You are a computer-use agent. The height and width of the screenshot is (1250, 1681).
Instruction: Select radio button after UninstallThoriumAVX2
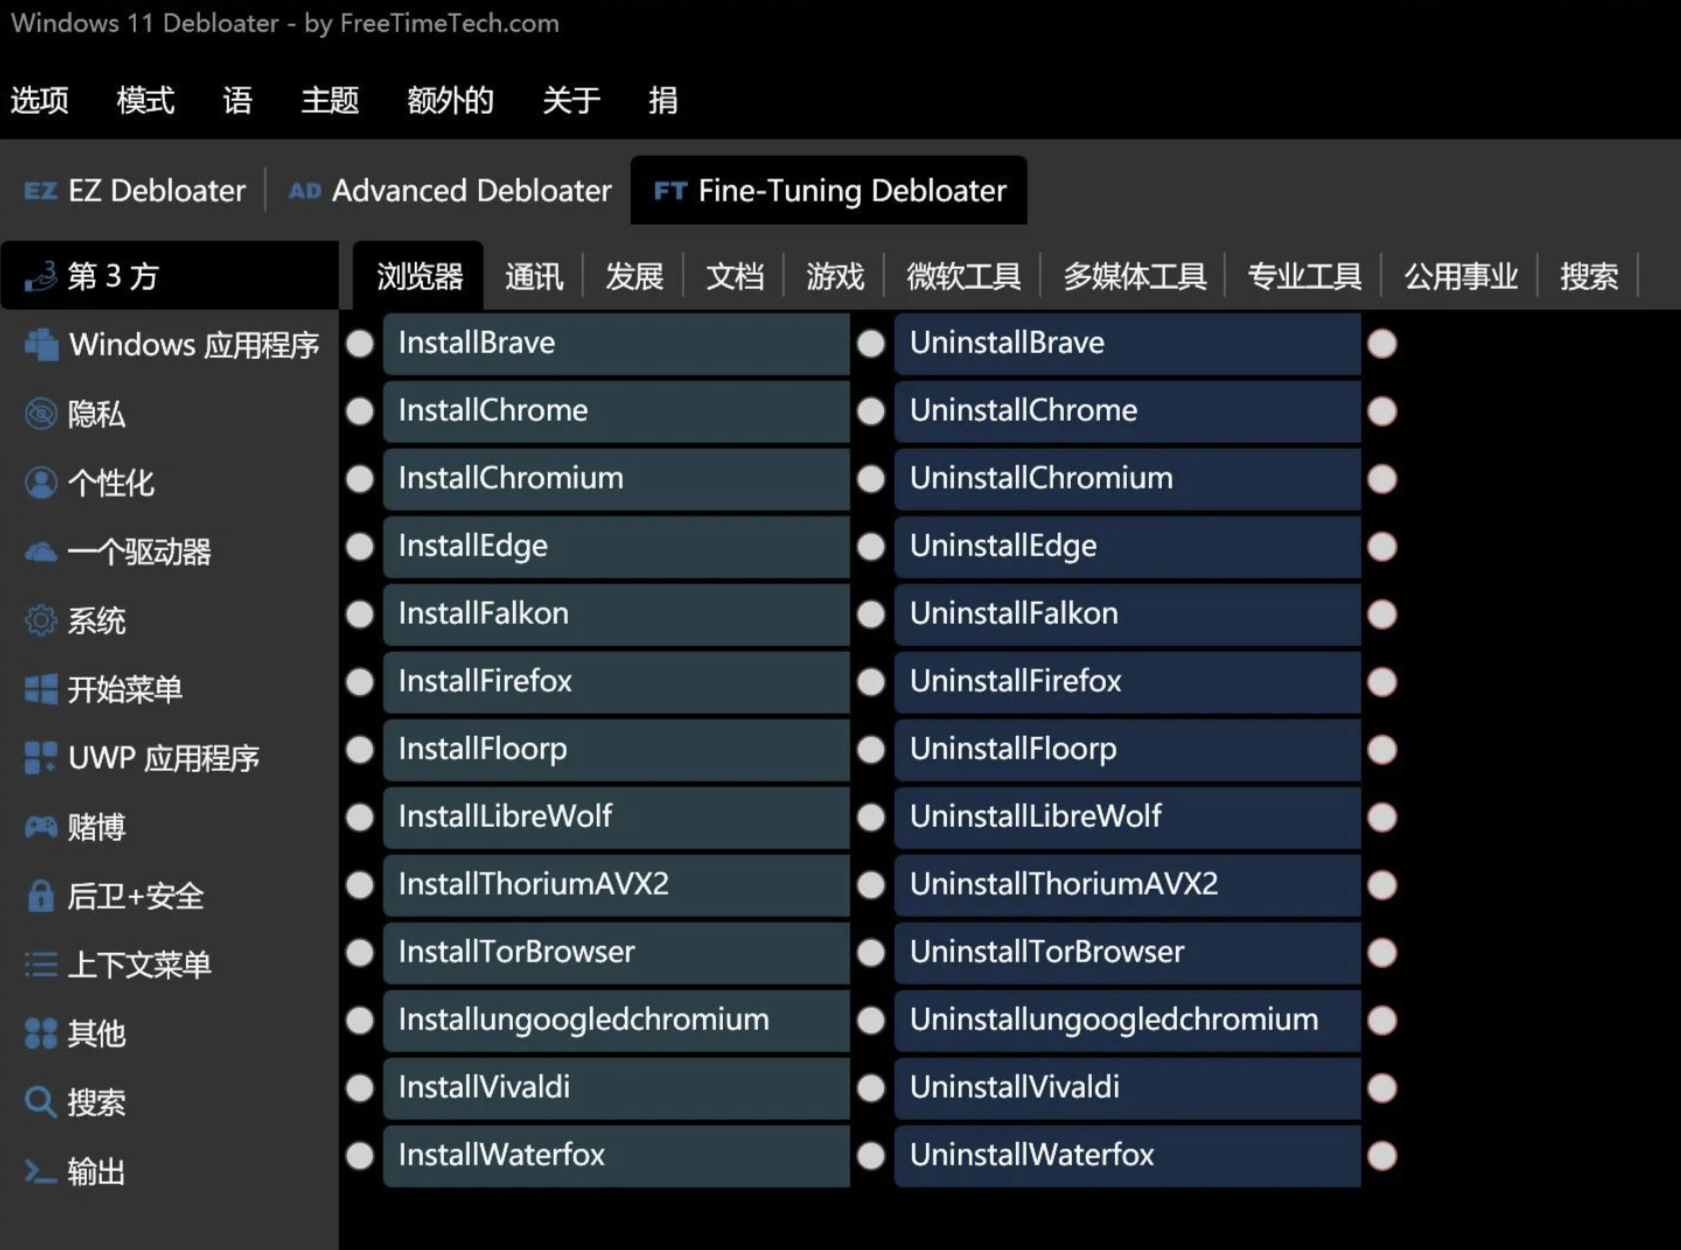tap(1382, 885)
